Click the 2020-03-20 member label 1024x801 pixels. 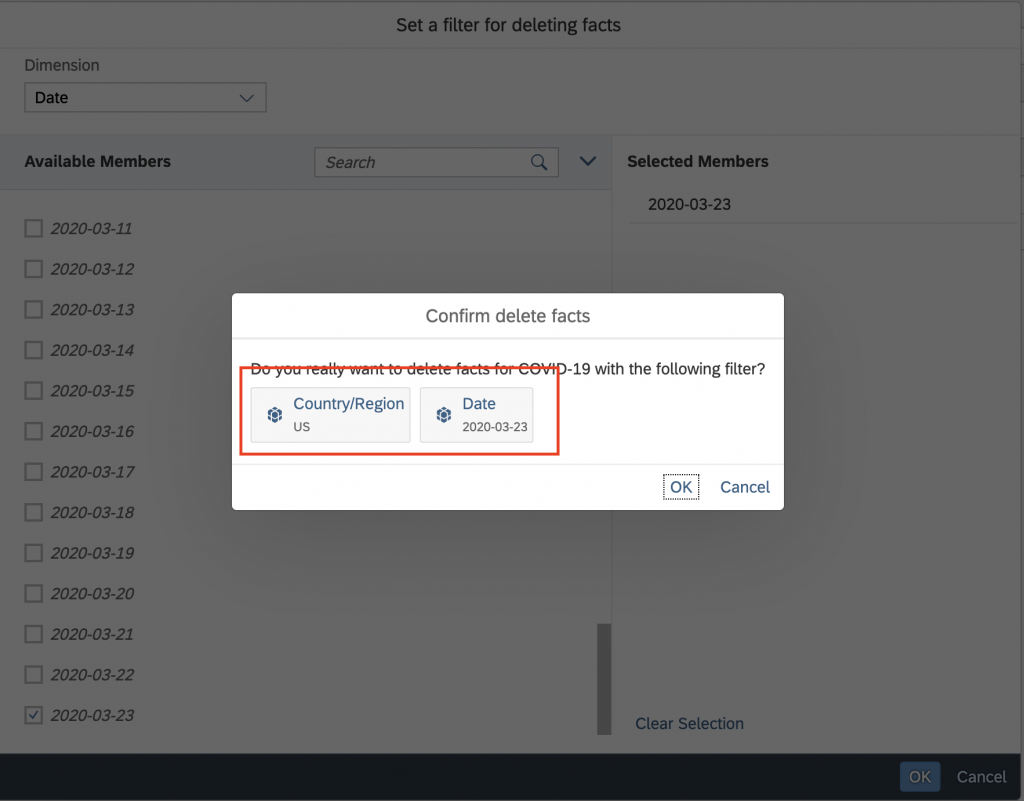click(x=92, y=593)
